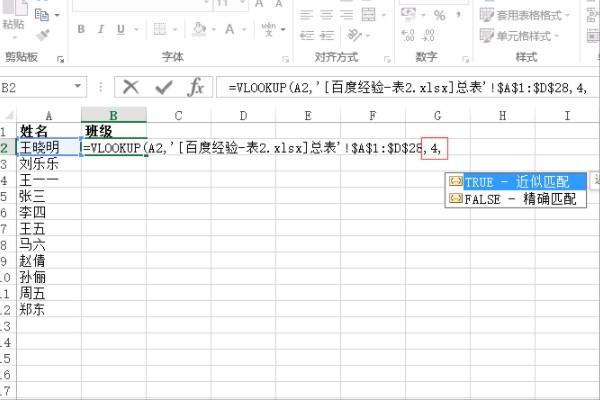Click the text Orientation icon
The width and height of the screenshot is (600, 400).
click(x=354, y=35)
